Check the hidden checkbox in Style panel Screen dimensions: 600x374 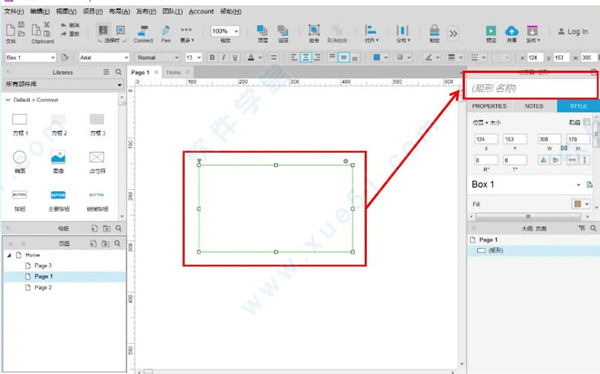(x=587, y=122)
